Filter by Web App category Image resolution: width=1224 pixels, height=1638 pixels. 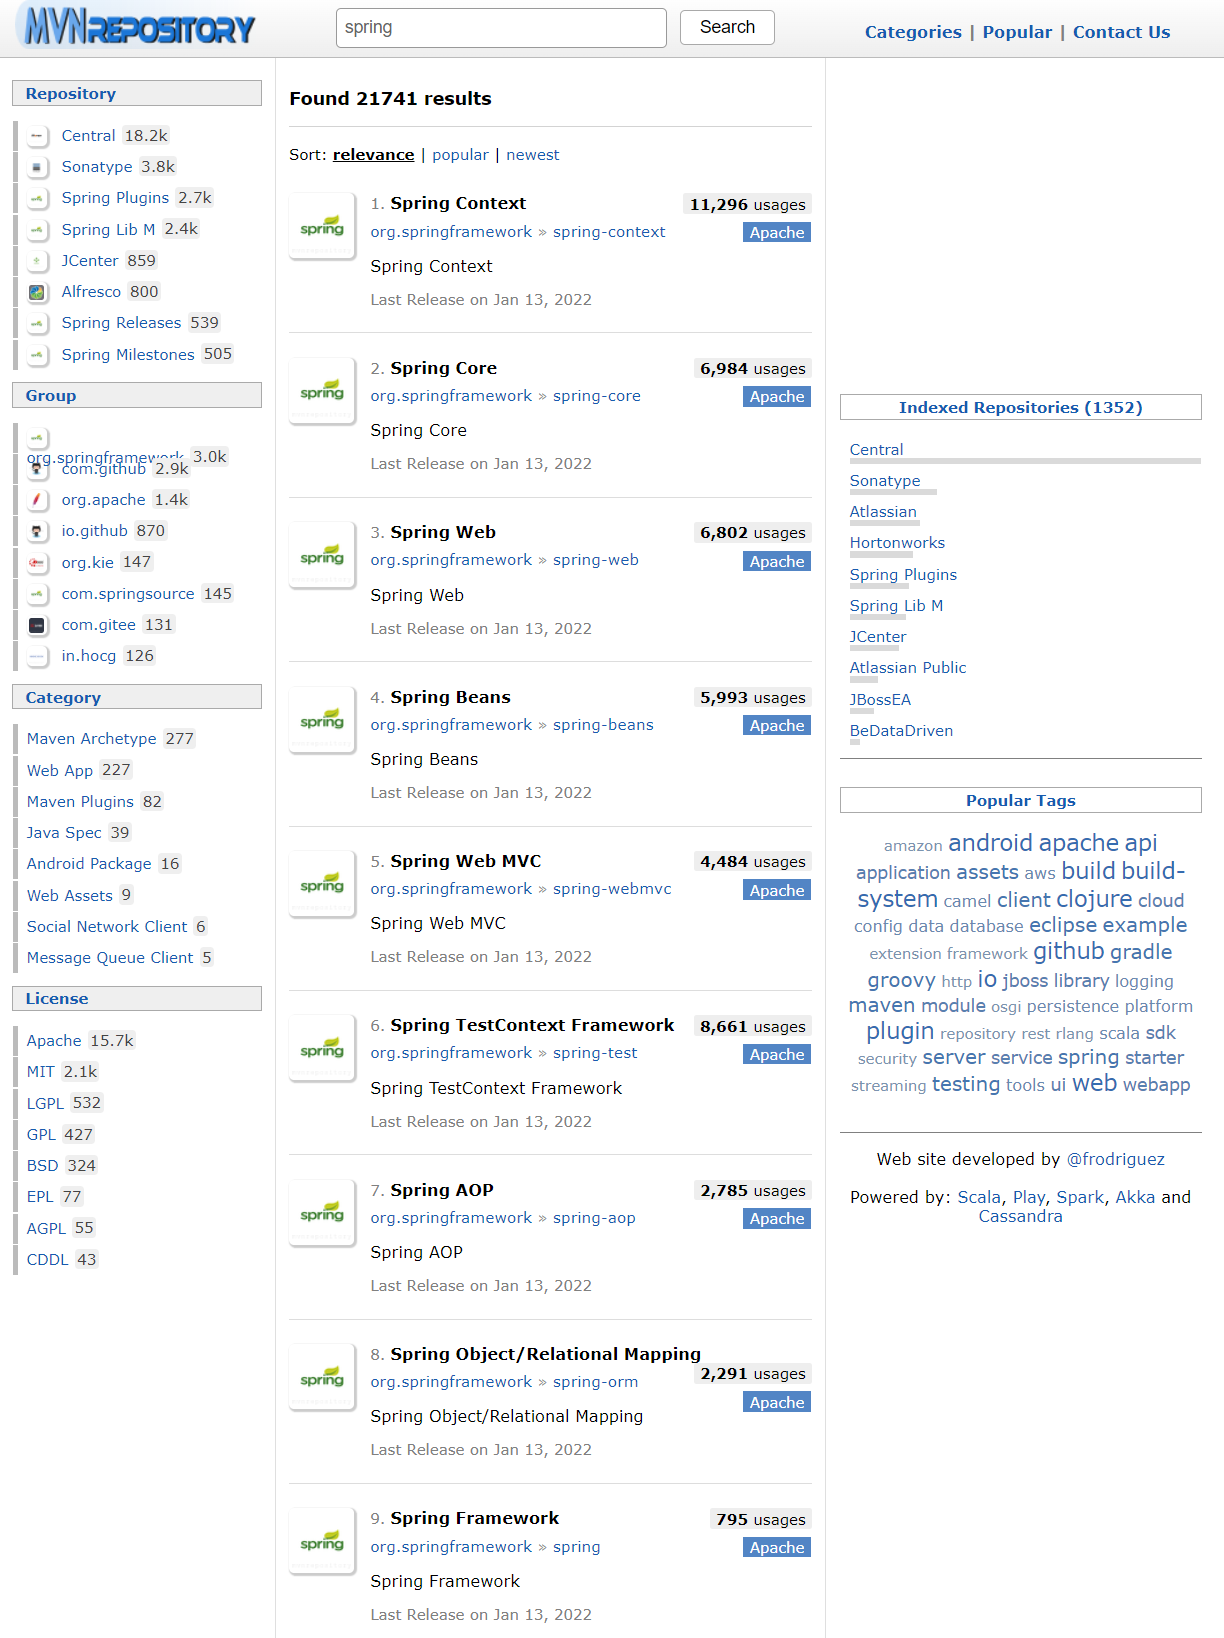tap(60, 771)
